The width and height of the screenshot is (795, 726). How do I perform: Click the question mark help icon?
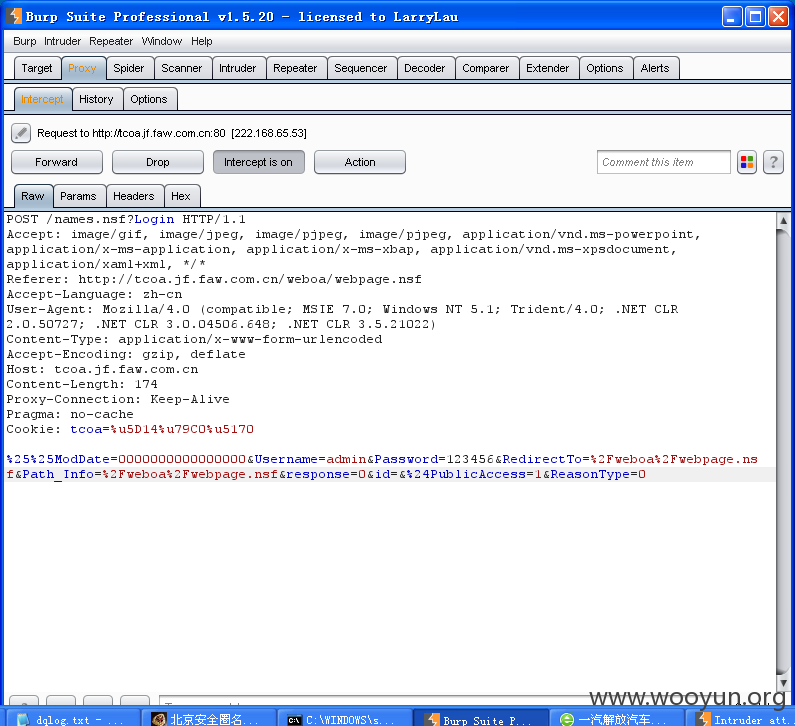coord(773,162)
